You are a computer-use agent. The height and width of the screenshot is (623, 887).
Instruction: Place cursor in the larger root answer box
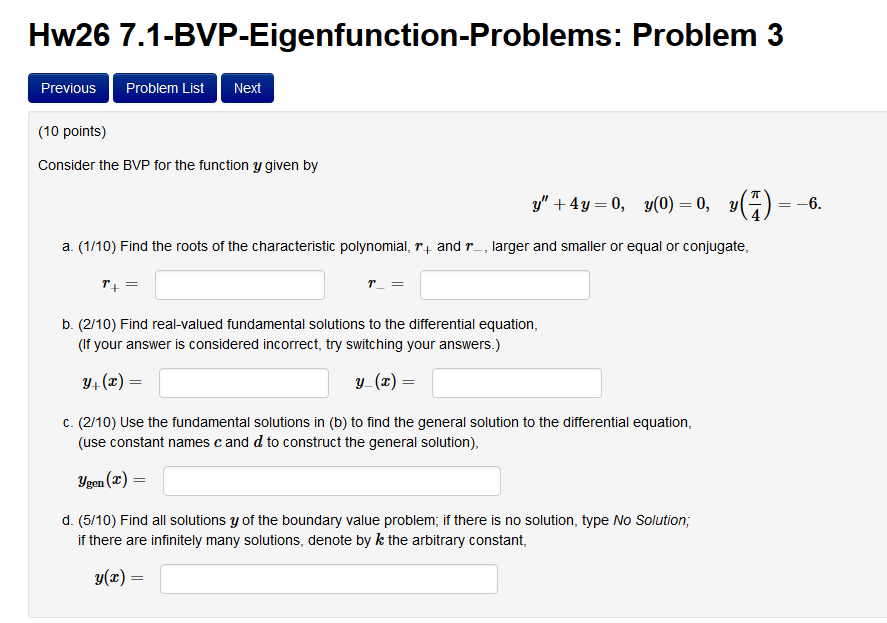tap(239, 285)
